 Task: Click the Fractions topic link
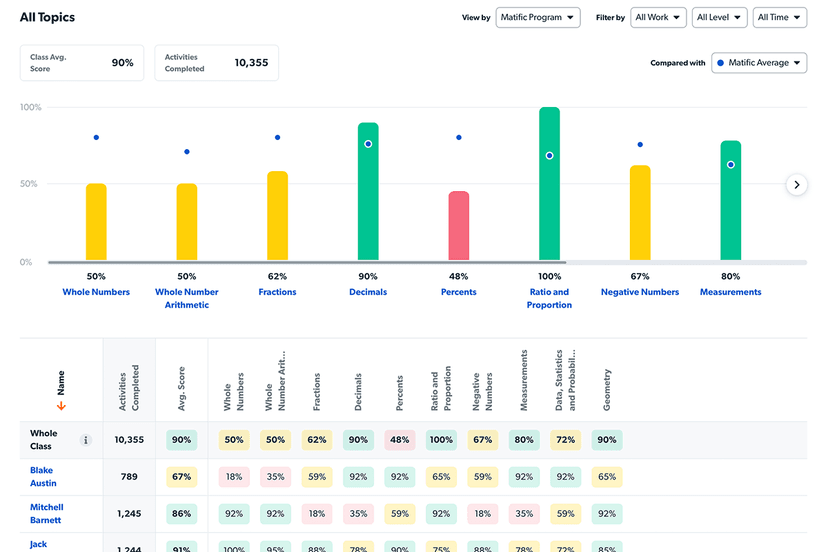coord(277,292)
